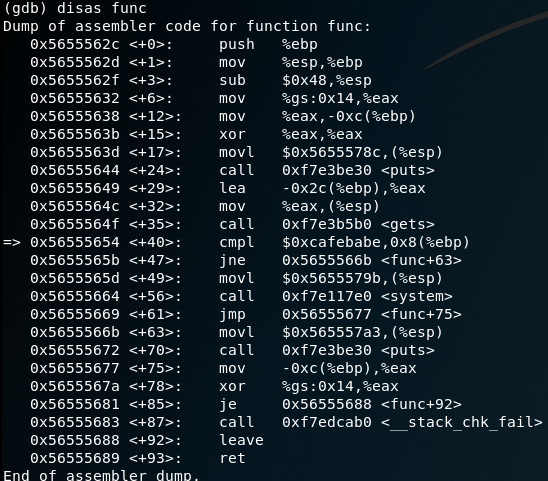Screen dimensions: 548x481
Task: Select 'mov -0xc(%ebp),%eax' at <+75>
Action: (318, 368)
